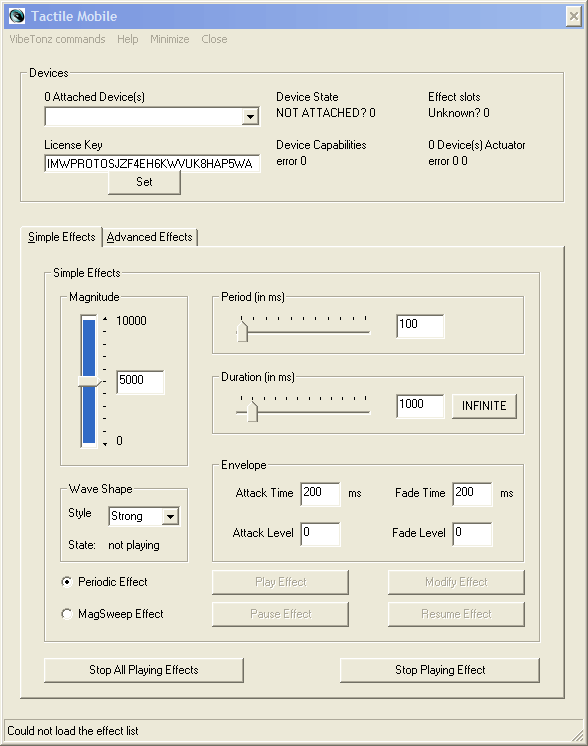
Task: Click the Stop Playing Effect button
Action: coord(440,670)
